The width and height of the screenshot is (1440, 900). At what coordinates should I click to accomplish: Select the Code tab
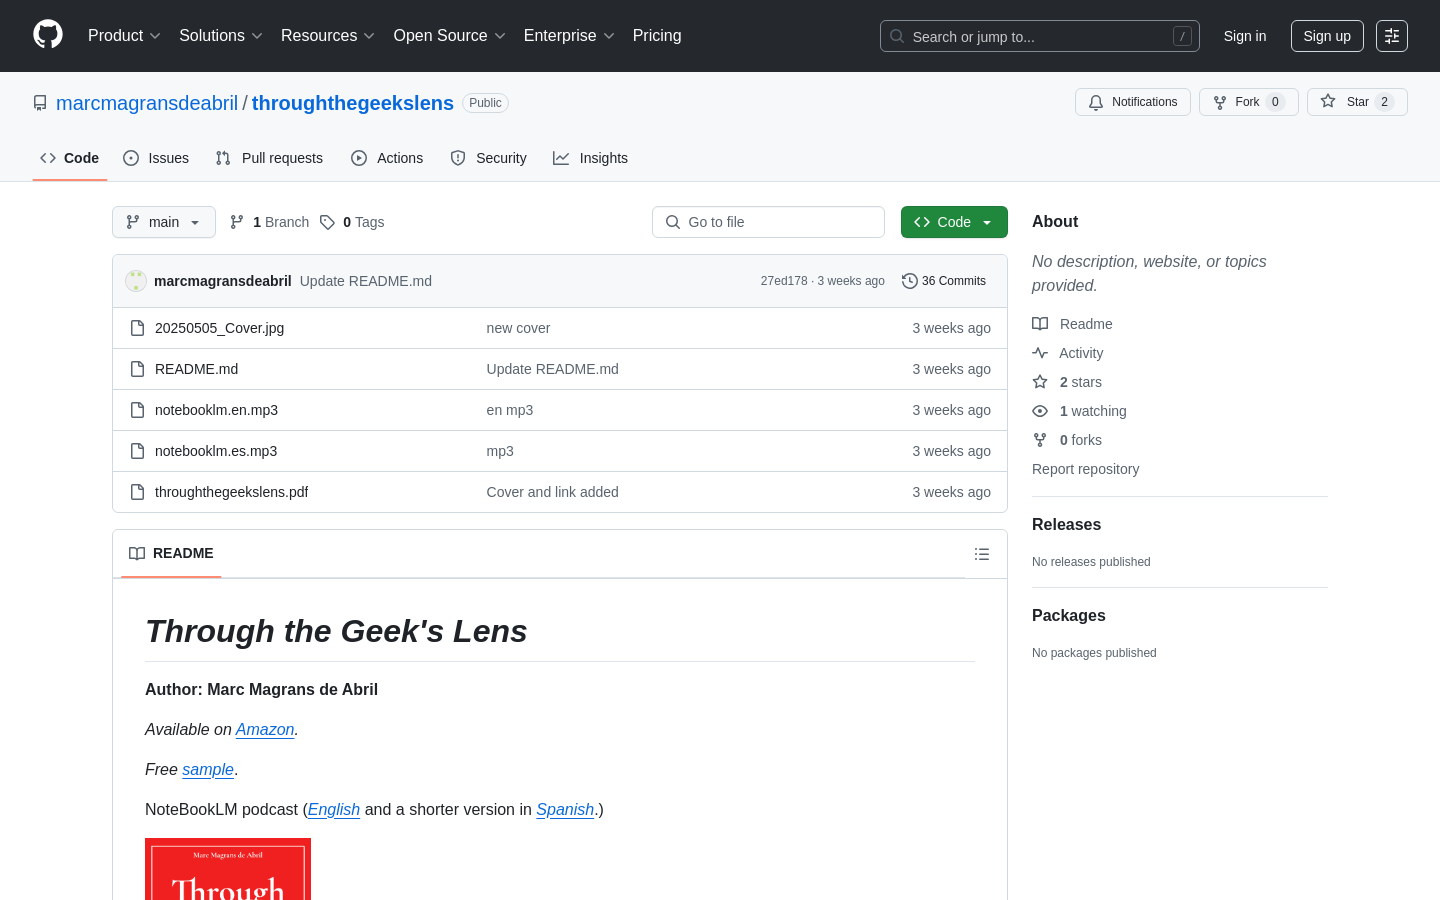(70, 158)
